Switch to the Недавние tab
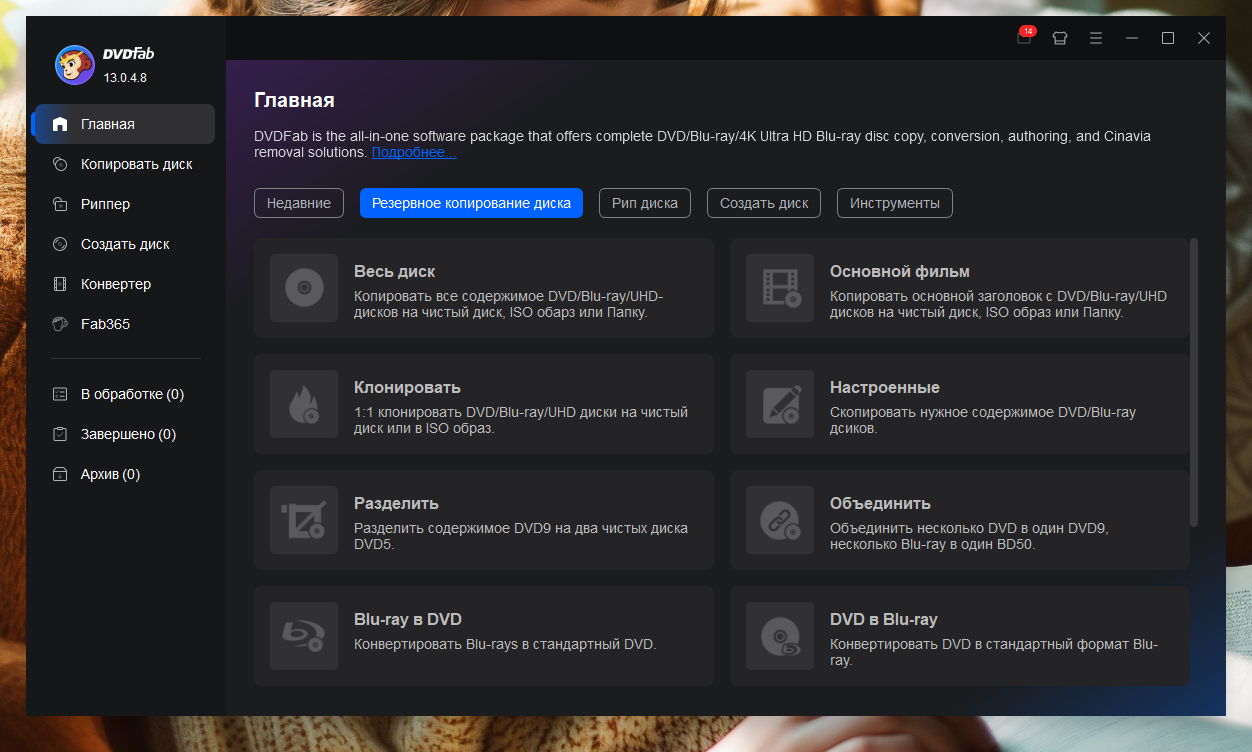1252x752 pixels. click(x=299, y=203)
